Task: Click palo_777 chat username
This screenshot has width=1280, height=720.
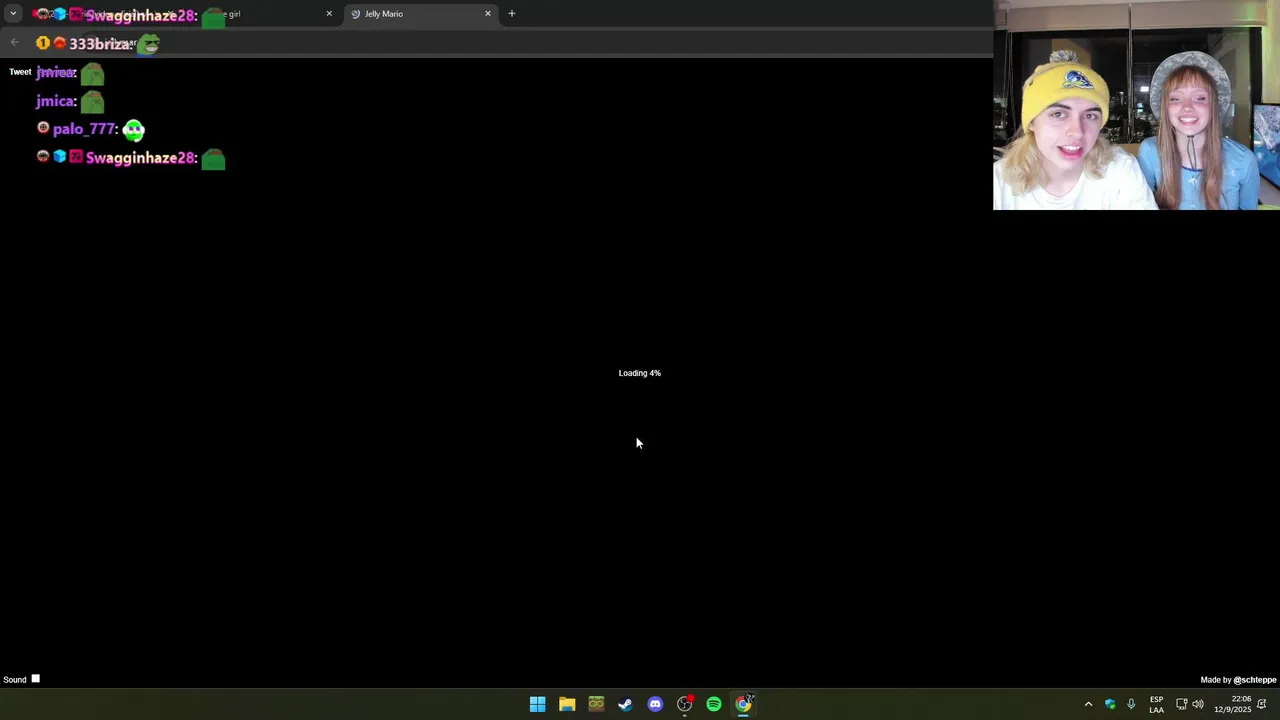Action: pyautogui.click(x=85, y=129)
